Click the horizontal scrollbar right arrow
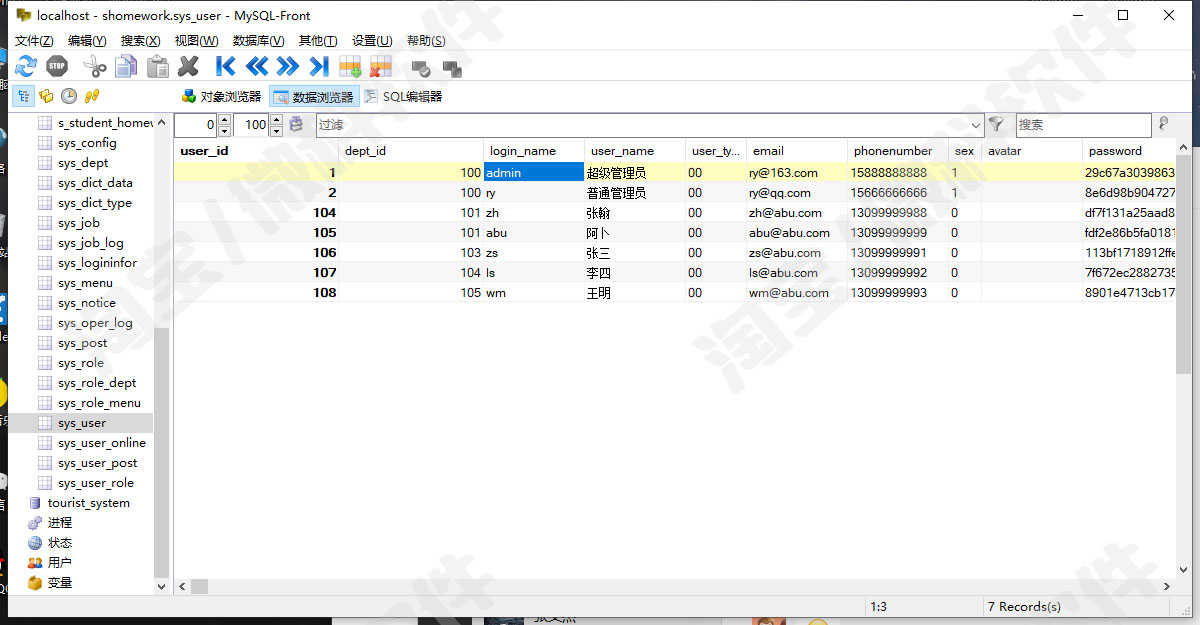 (1166, 587)
